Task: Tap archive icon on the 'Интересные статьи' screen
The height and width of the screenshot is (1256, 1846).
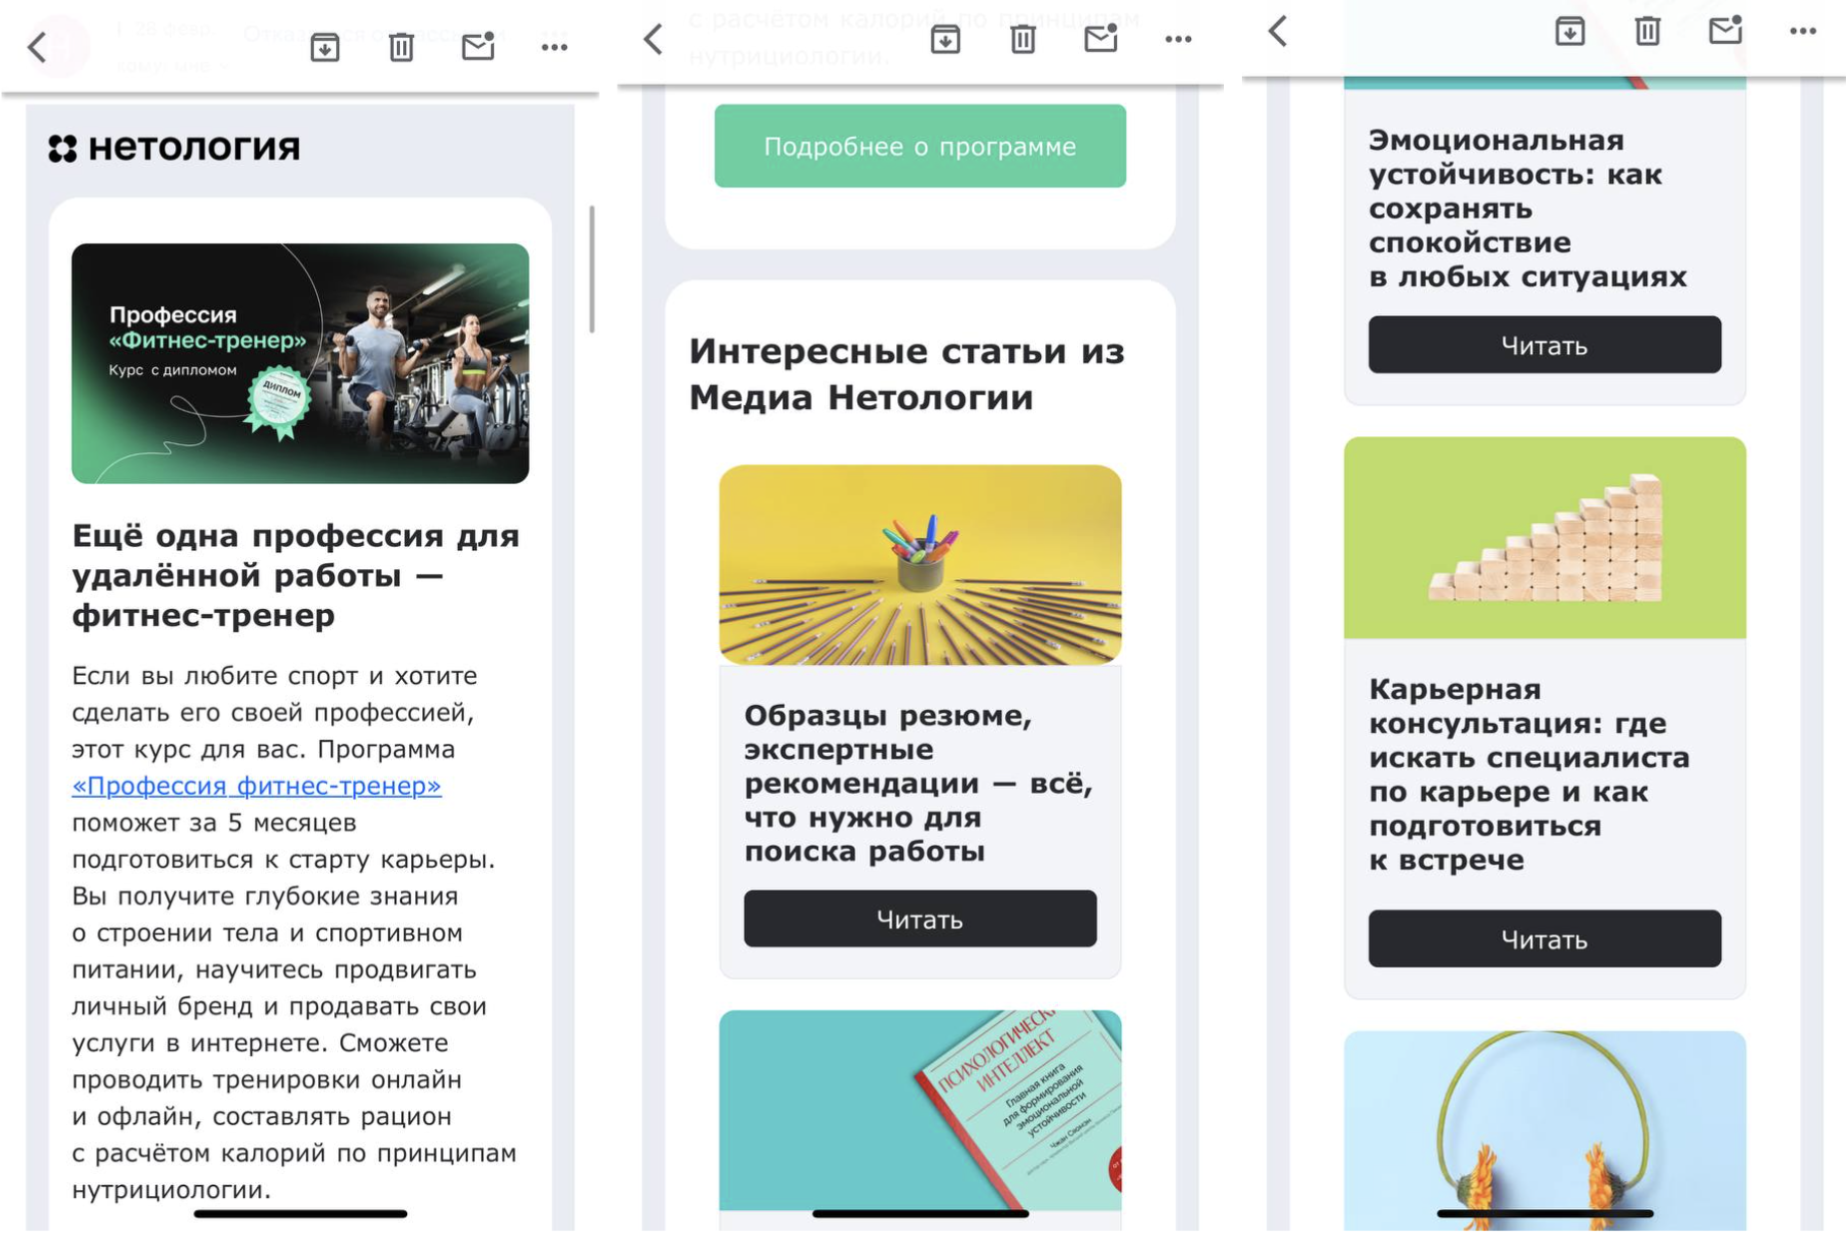Action: click(x=945, y=39)
